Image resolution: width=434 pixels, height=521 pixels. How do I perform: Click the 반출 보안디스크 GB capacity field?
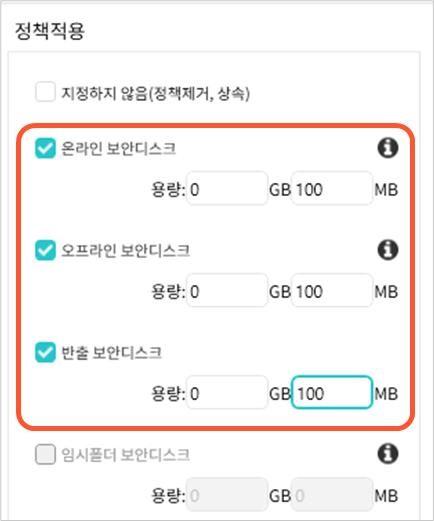click(x=227, y=392)
